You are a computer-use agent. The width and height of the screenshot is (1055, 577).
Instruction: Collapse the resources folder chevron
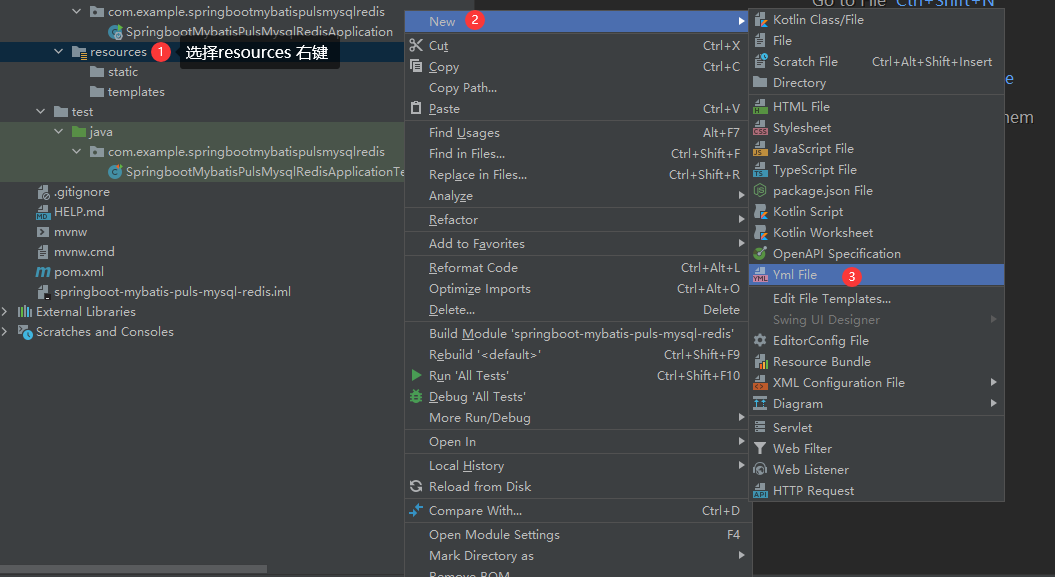(x=59, y=51)
